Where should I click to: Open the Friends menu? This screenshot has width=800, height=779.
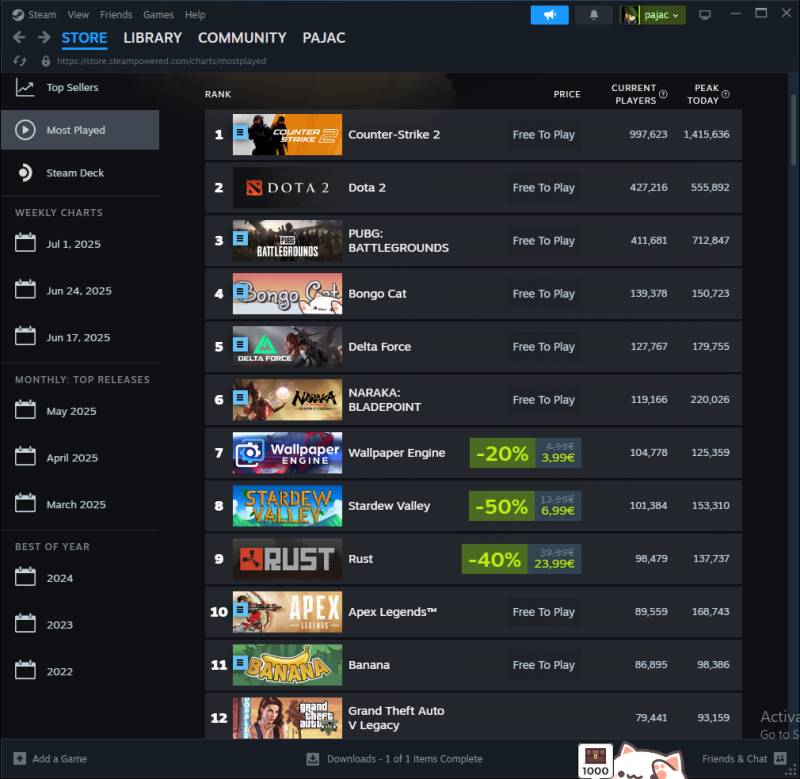[116, 15]
